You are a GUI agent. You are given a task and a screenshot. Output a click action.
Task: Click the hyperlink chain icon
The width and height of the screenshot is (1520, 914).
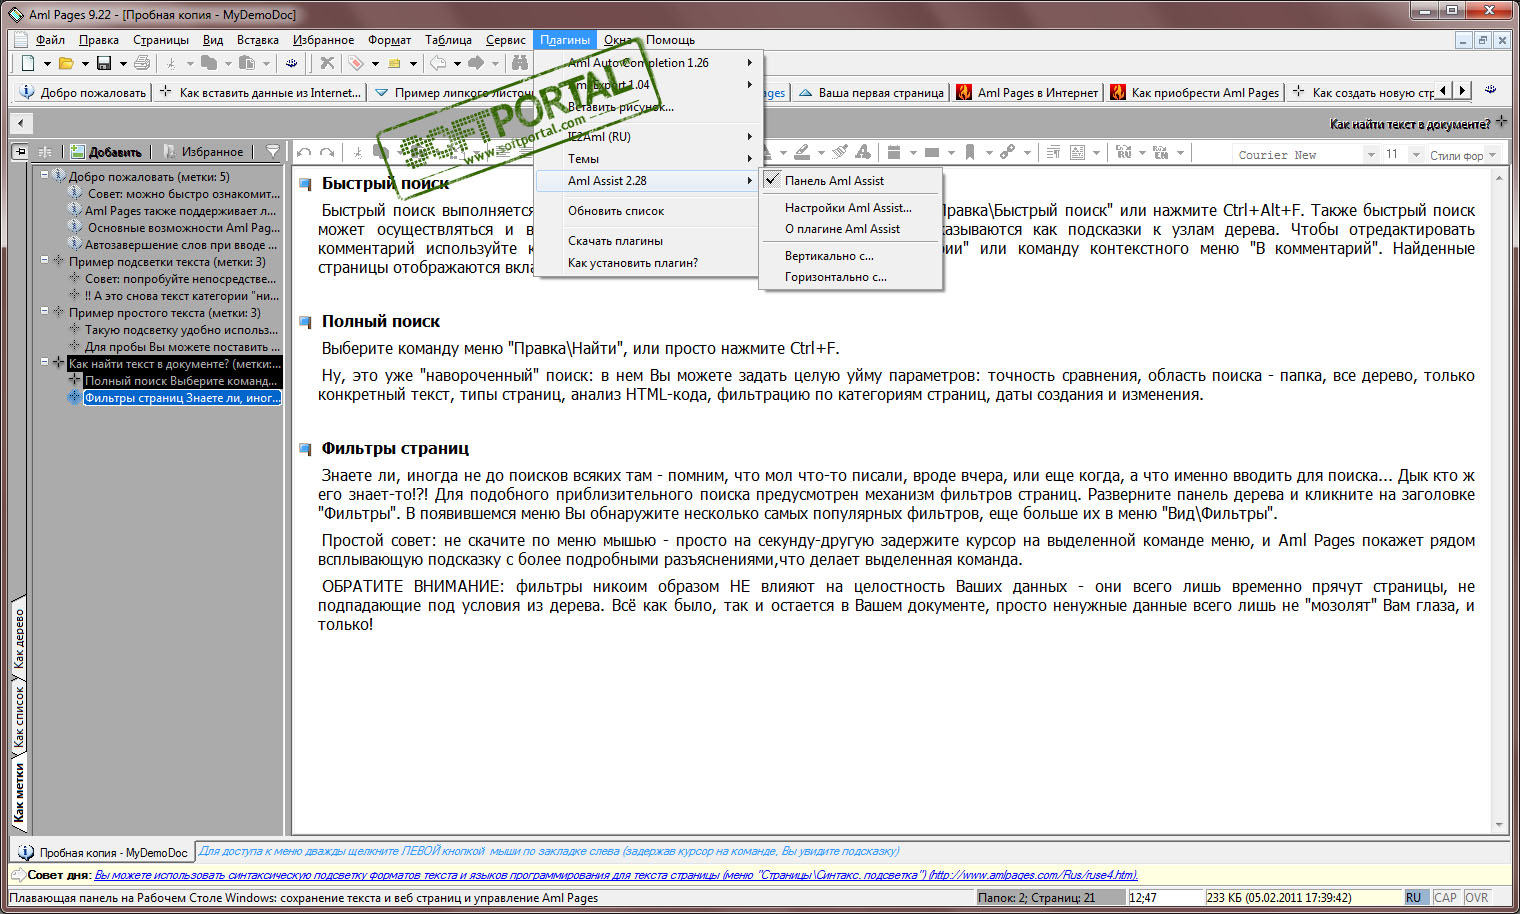[x=1007, y=153]
